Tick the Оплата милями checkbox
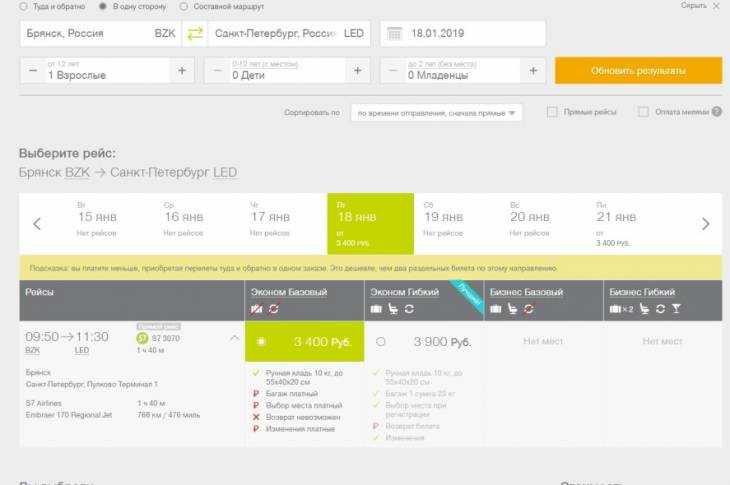The image size is (730, 485). pos(643,112)
